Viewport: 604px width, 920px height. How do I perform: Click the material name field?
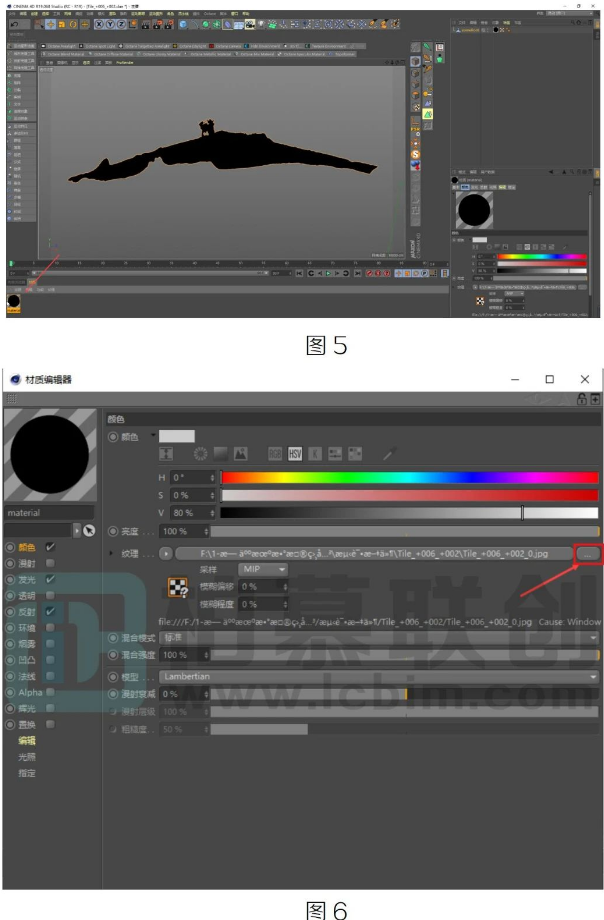[49, 513]
